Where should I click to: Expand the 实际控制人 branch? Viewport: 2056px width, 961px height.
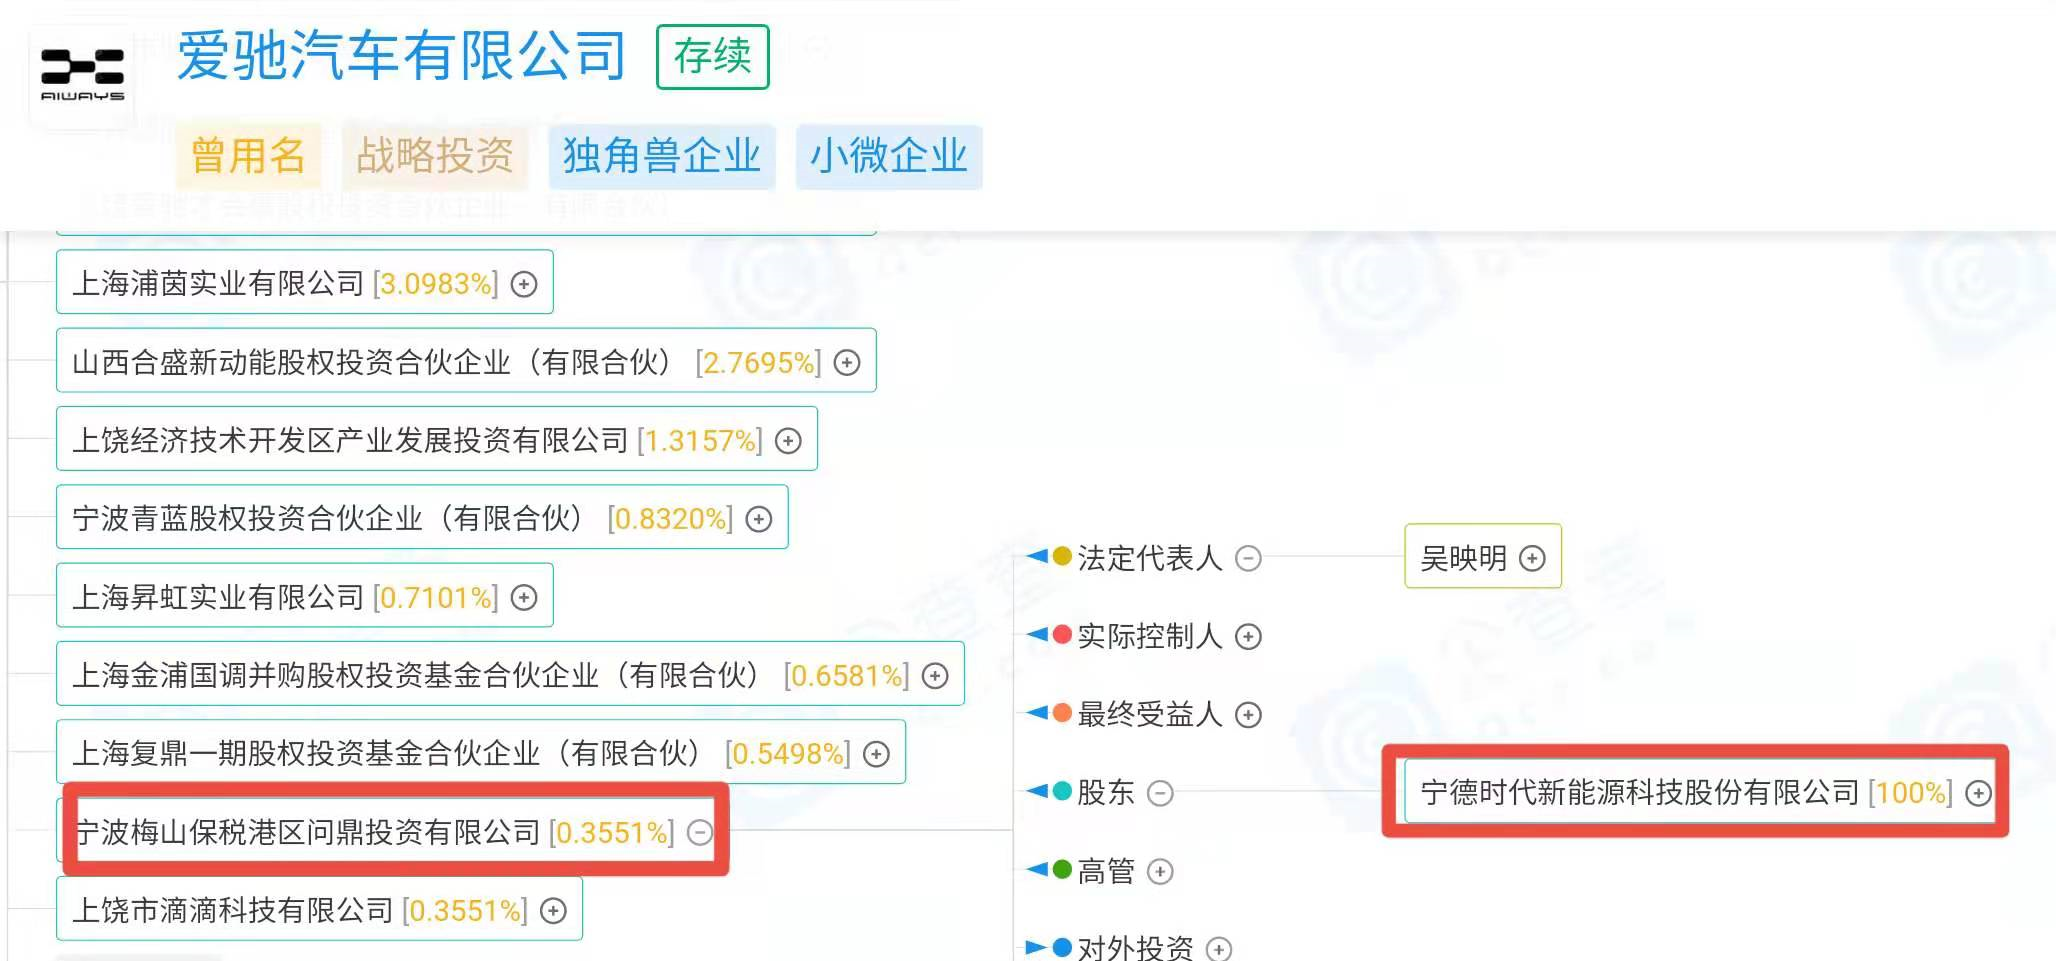[x=1248, y=636]
